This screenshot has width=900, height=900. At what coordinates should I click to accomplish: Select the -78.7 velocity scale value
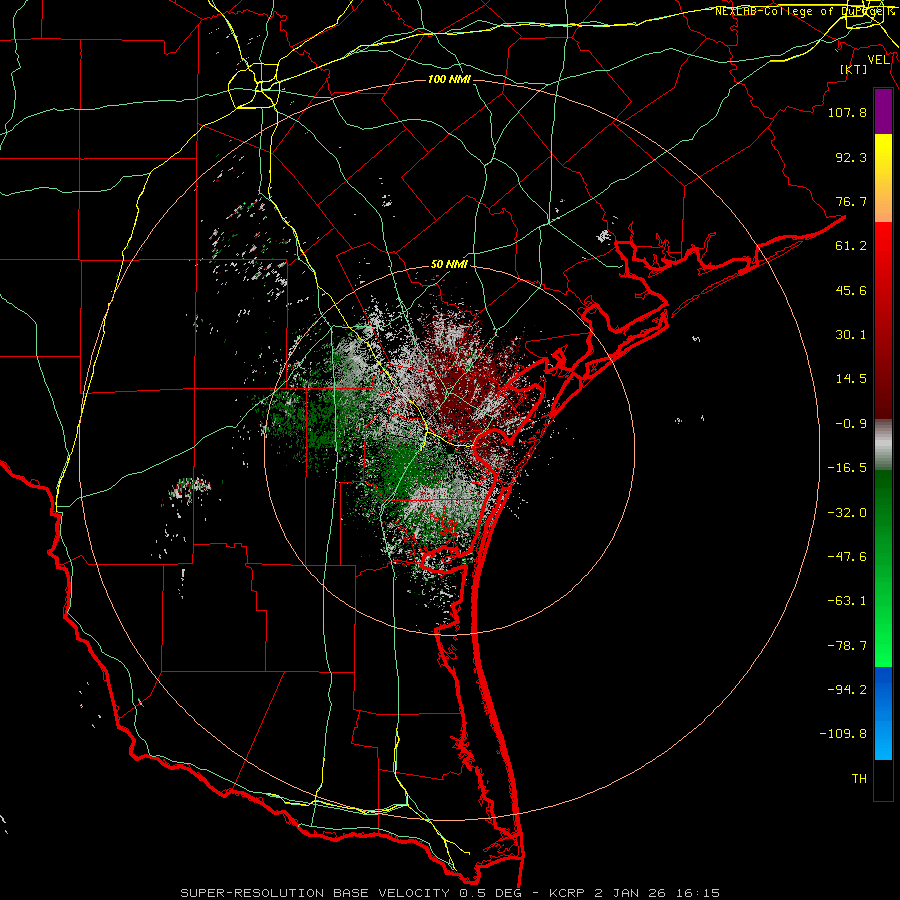point(847,646)
